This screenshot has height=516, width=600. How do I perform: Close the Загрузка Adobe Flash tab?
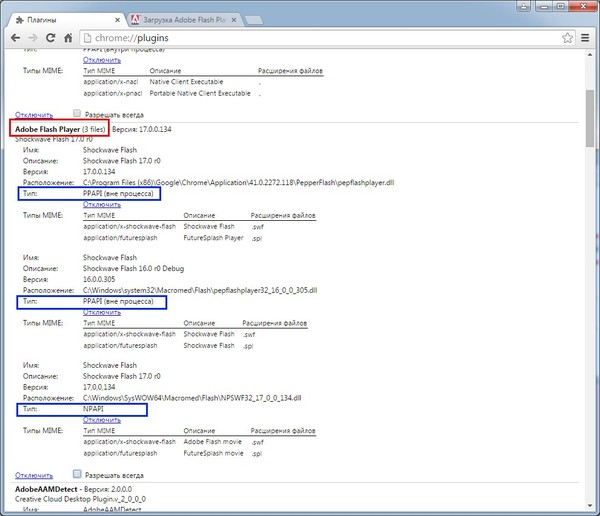[x=234, y=20]
